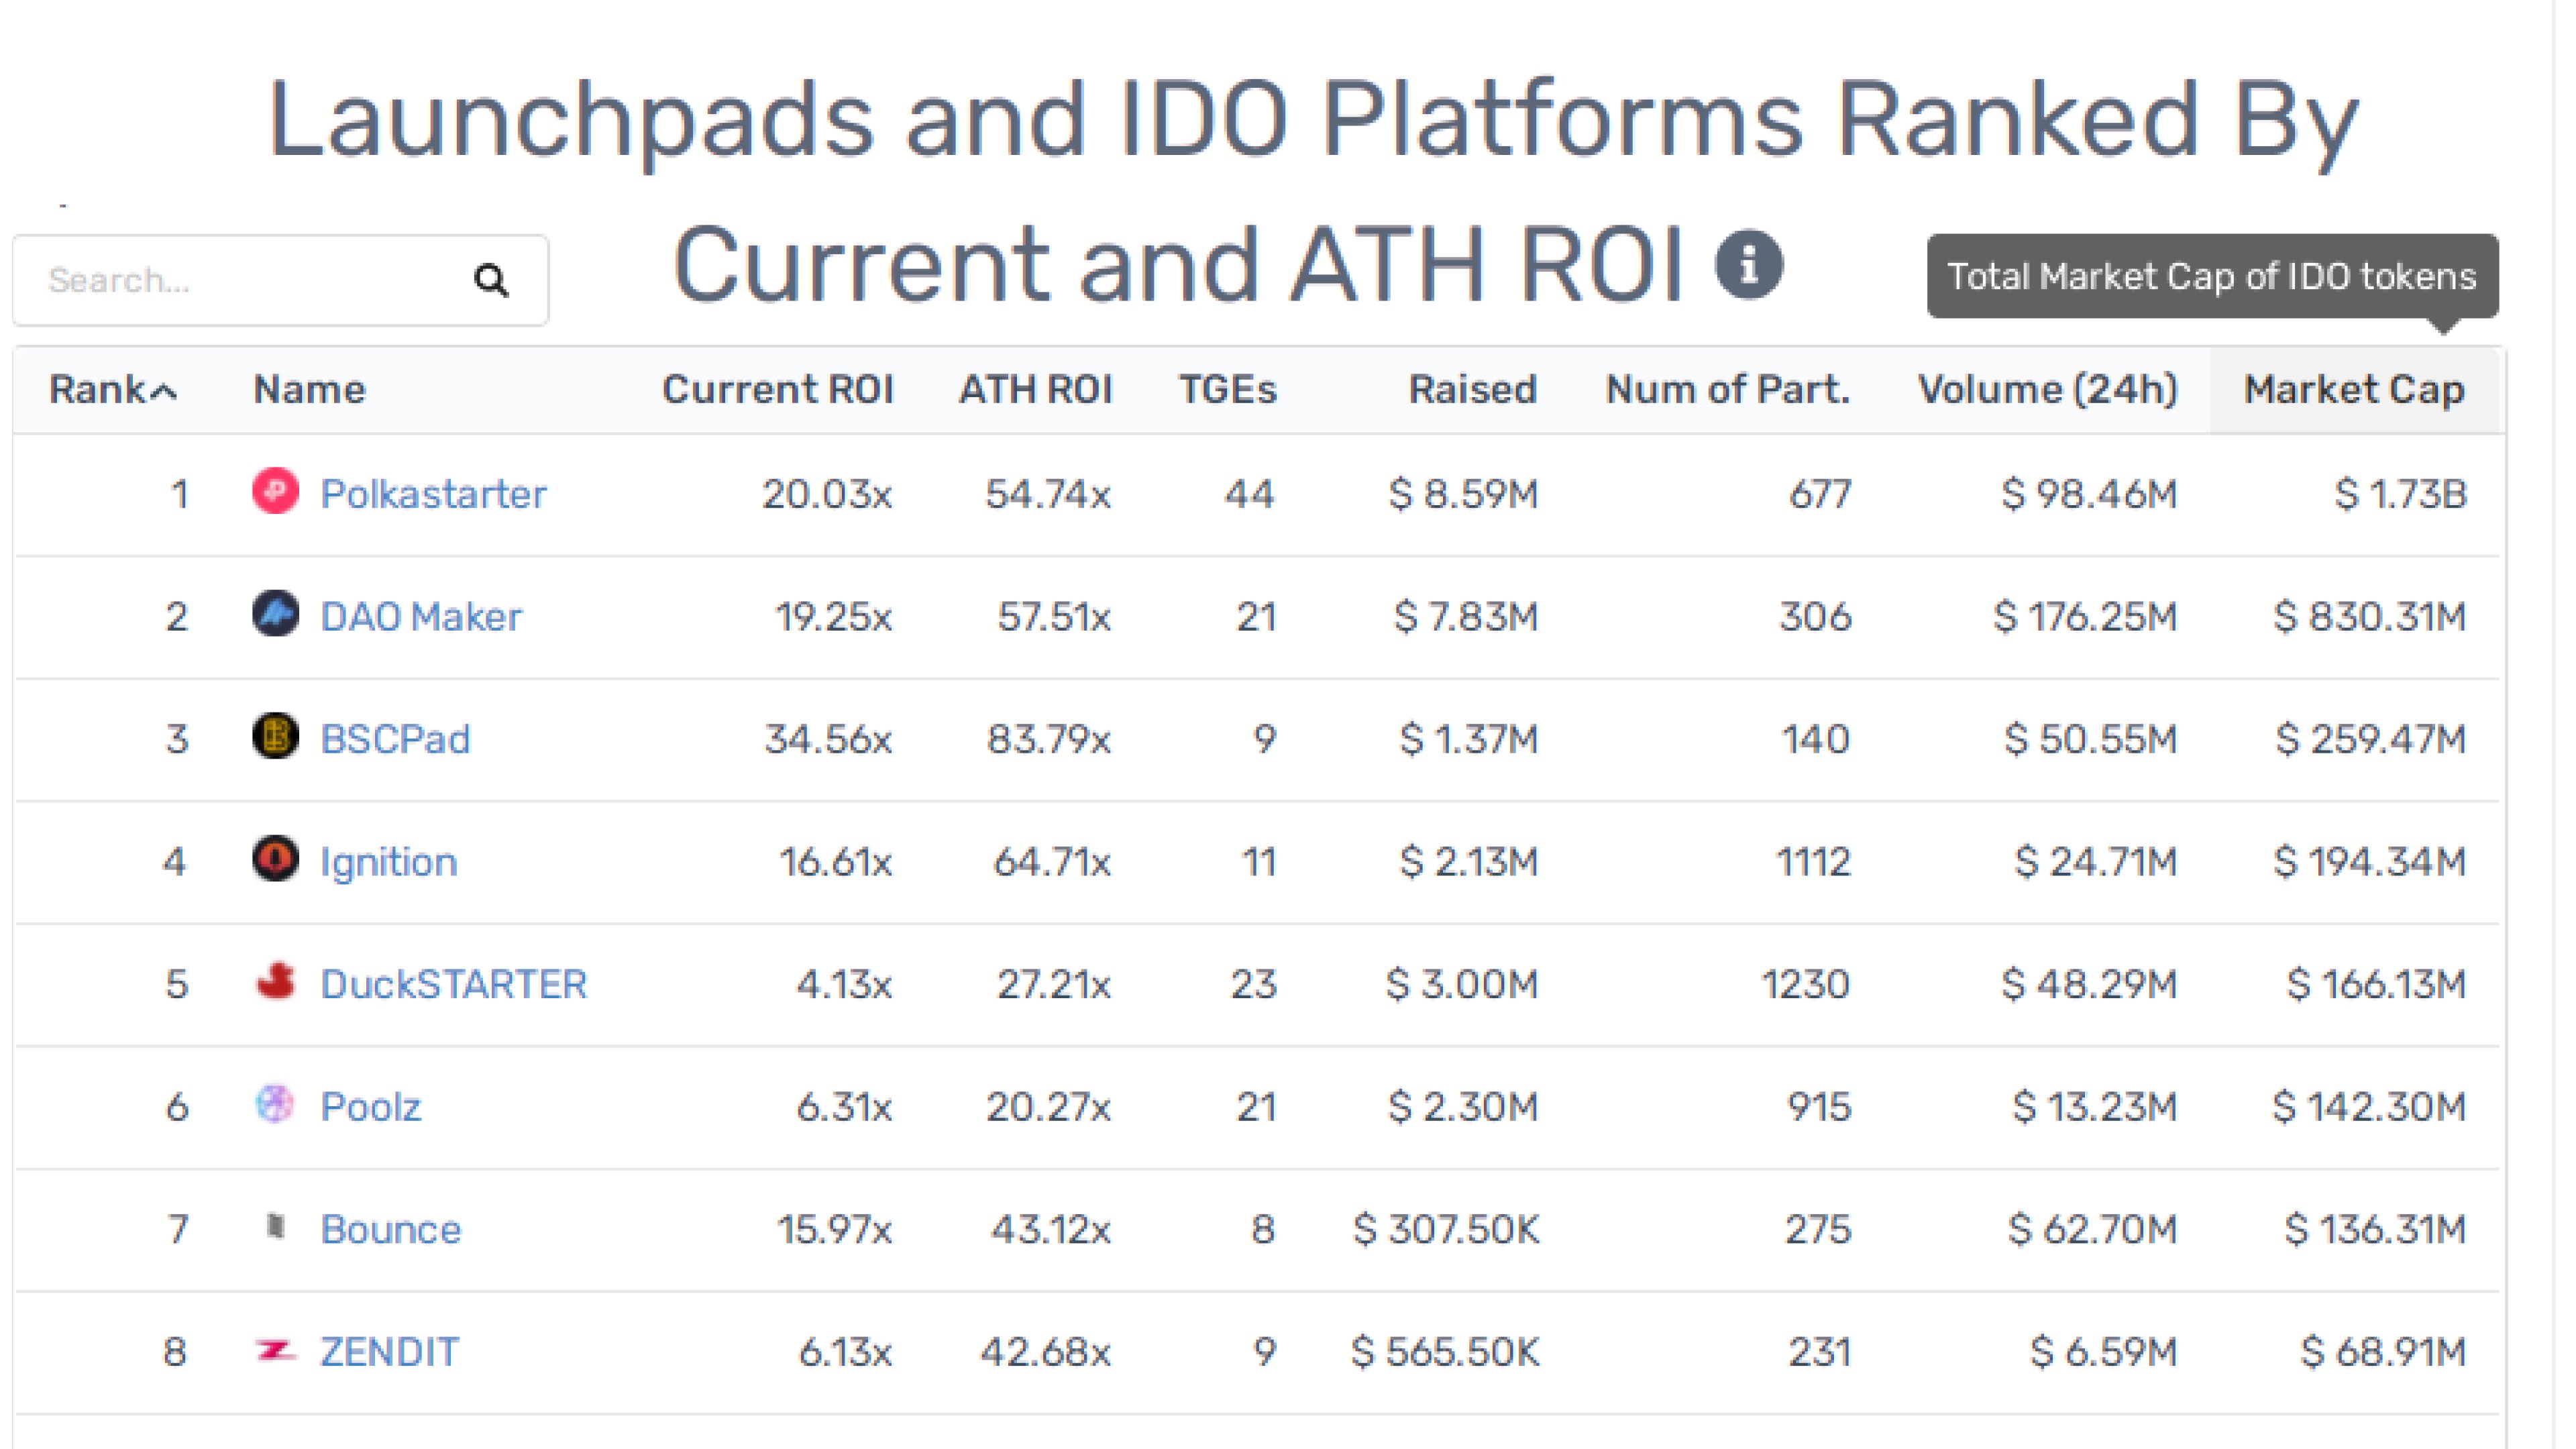Select Poolz's $ 13.23M volume
The height and width of the screenshot is (1449, 2576).
[x=2095, y=1107]
